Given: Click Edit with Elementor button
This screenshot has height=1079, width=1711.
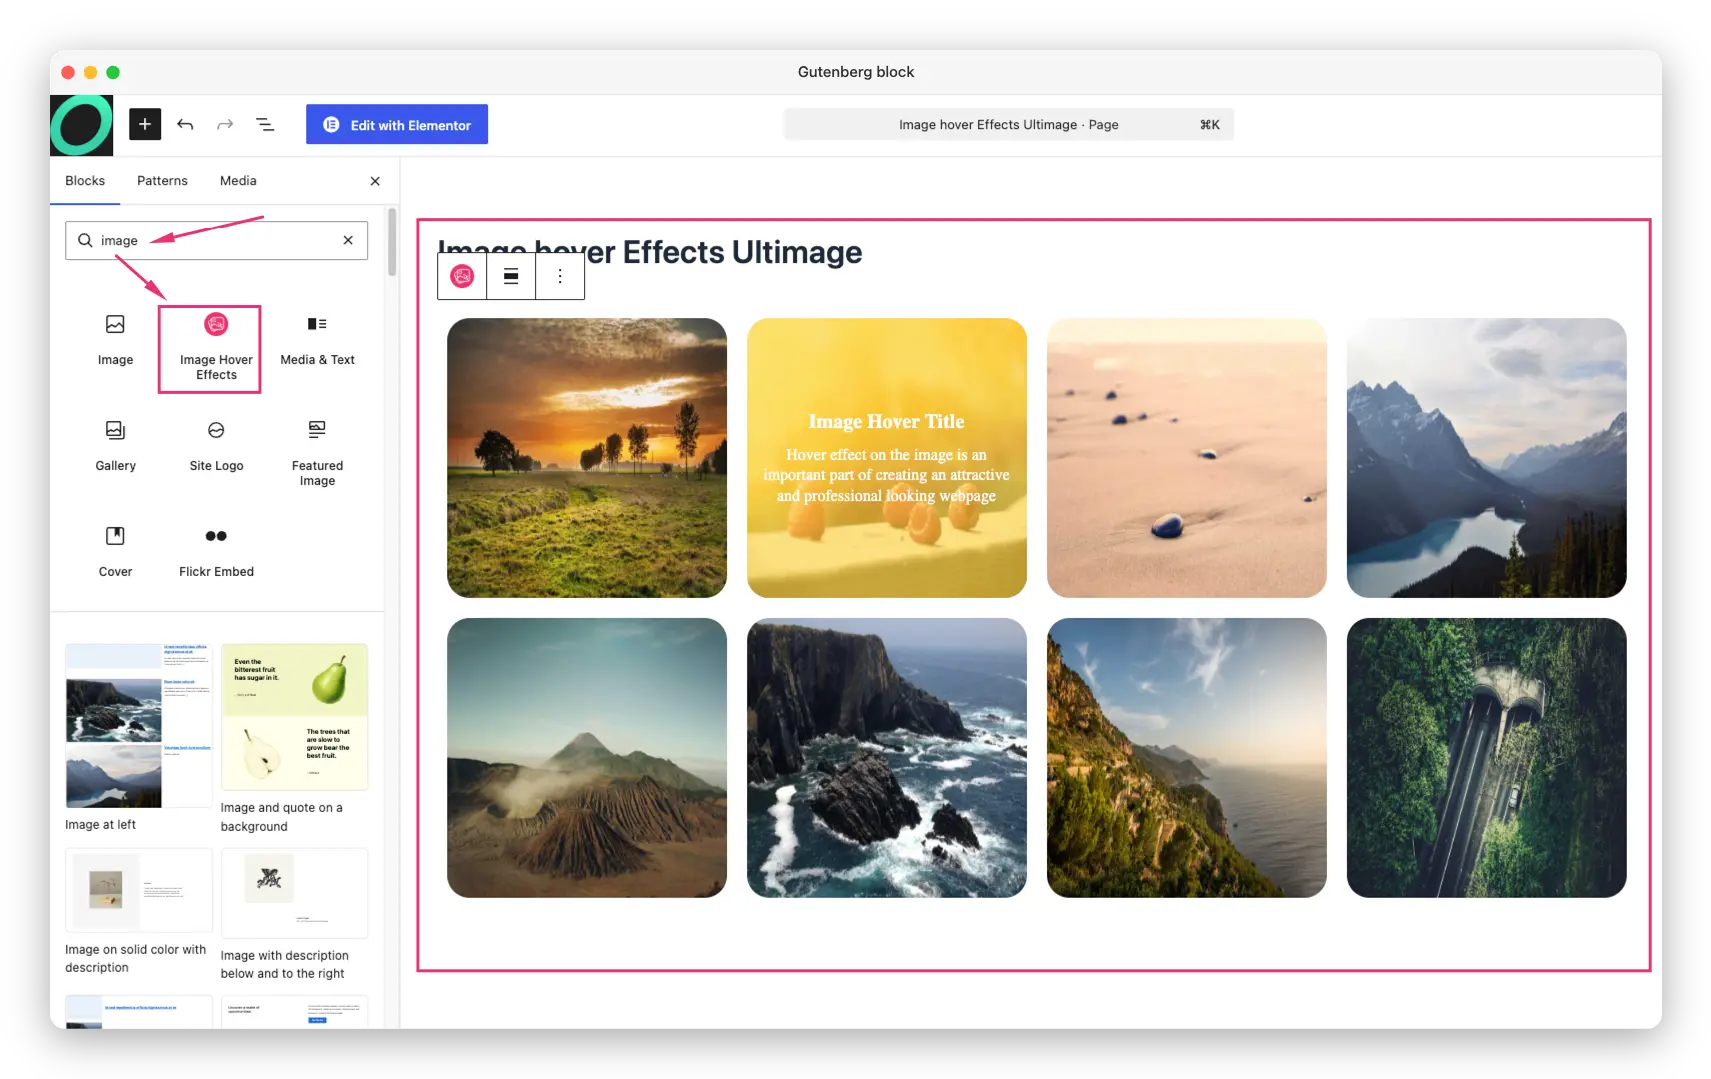Looking at the screenshot, I should pyautogui.click(x=397, y=124).
